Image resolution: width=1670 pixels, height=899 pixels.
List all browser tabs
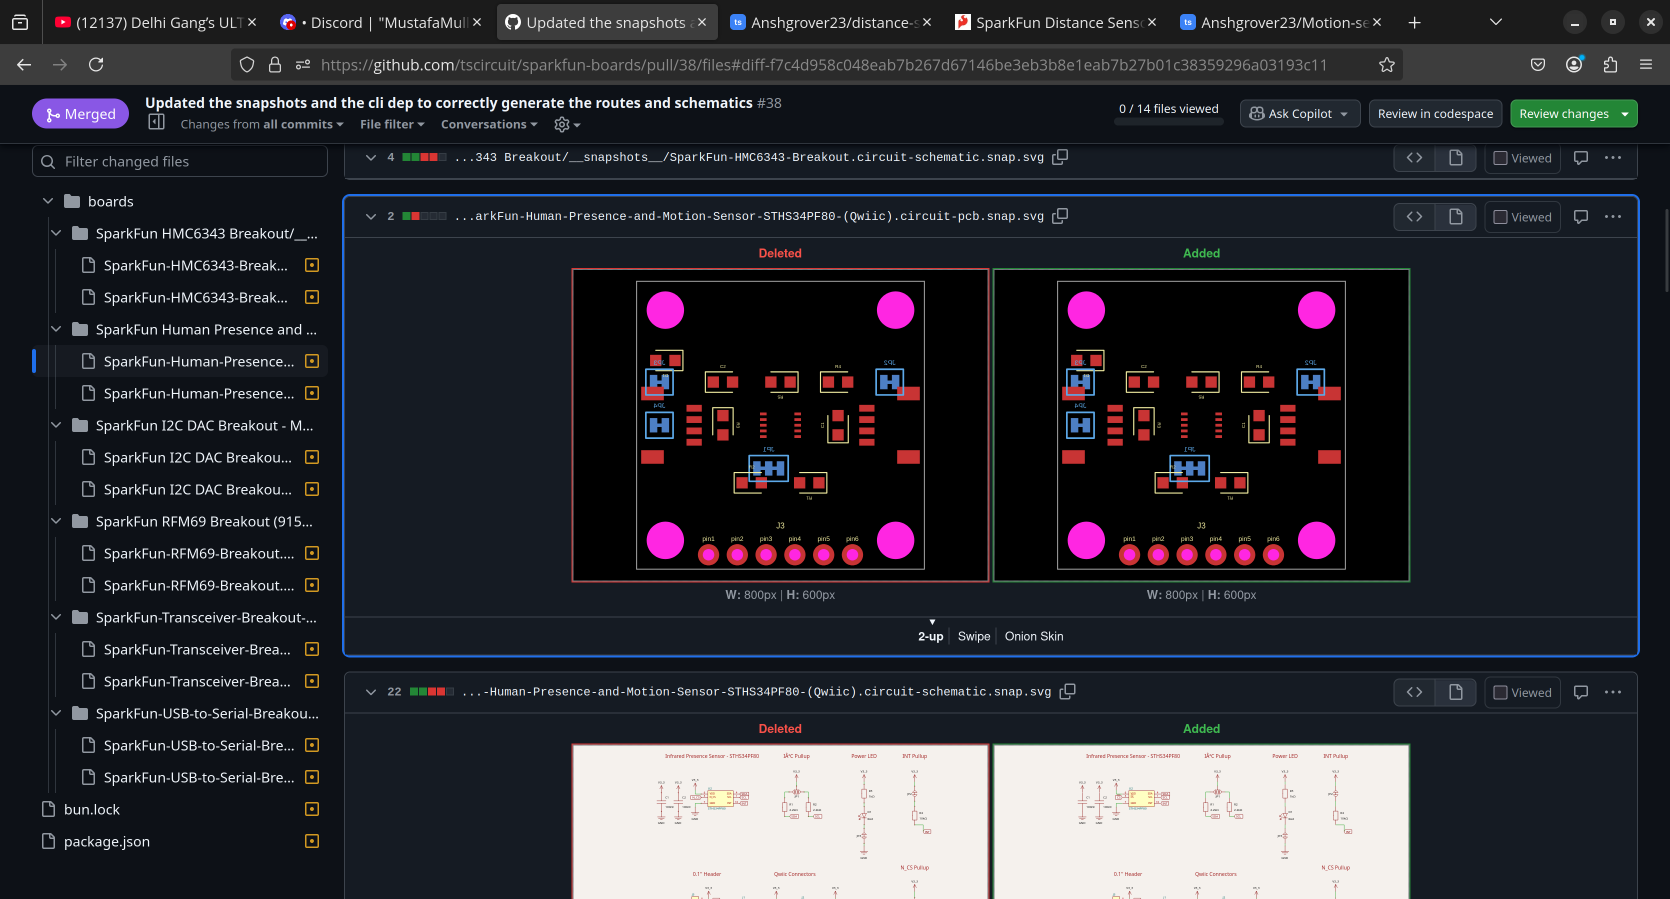(1496, 22)
